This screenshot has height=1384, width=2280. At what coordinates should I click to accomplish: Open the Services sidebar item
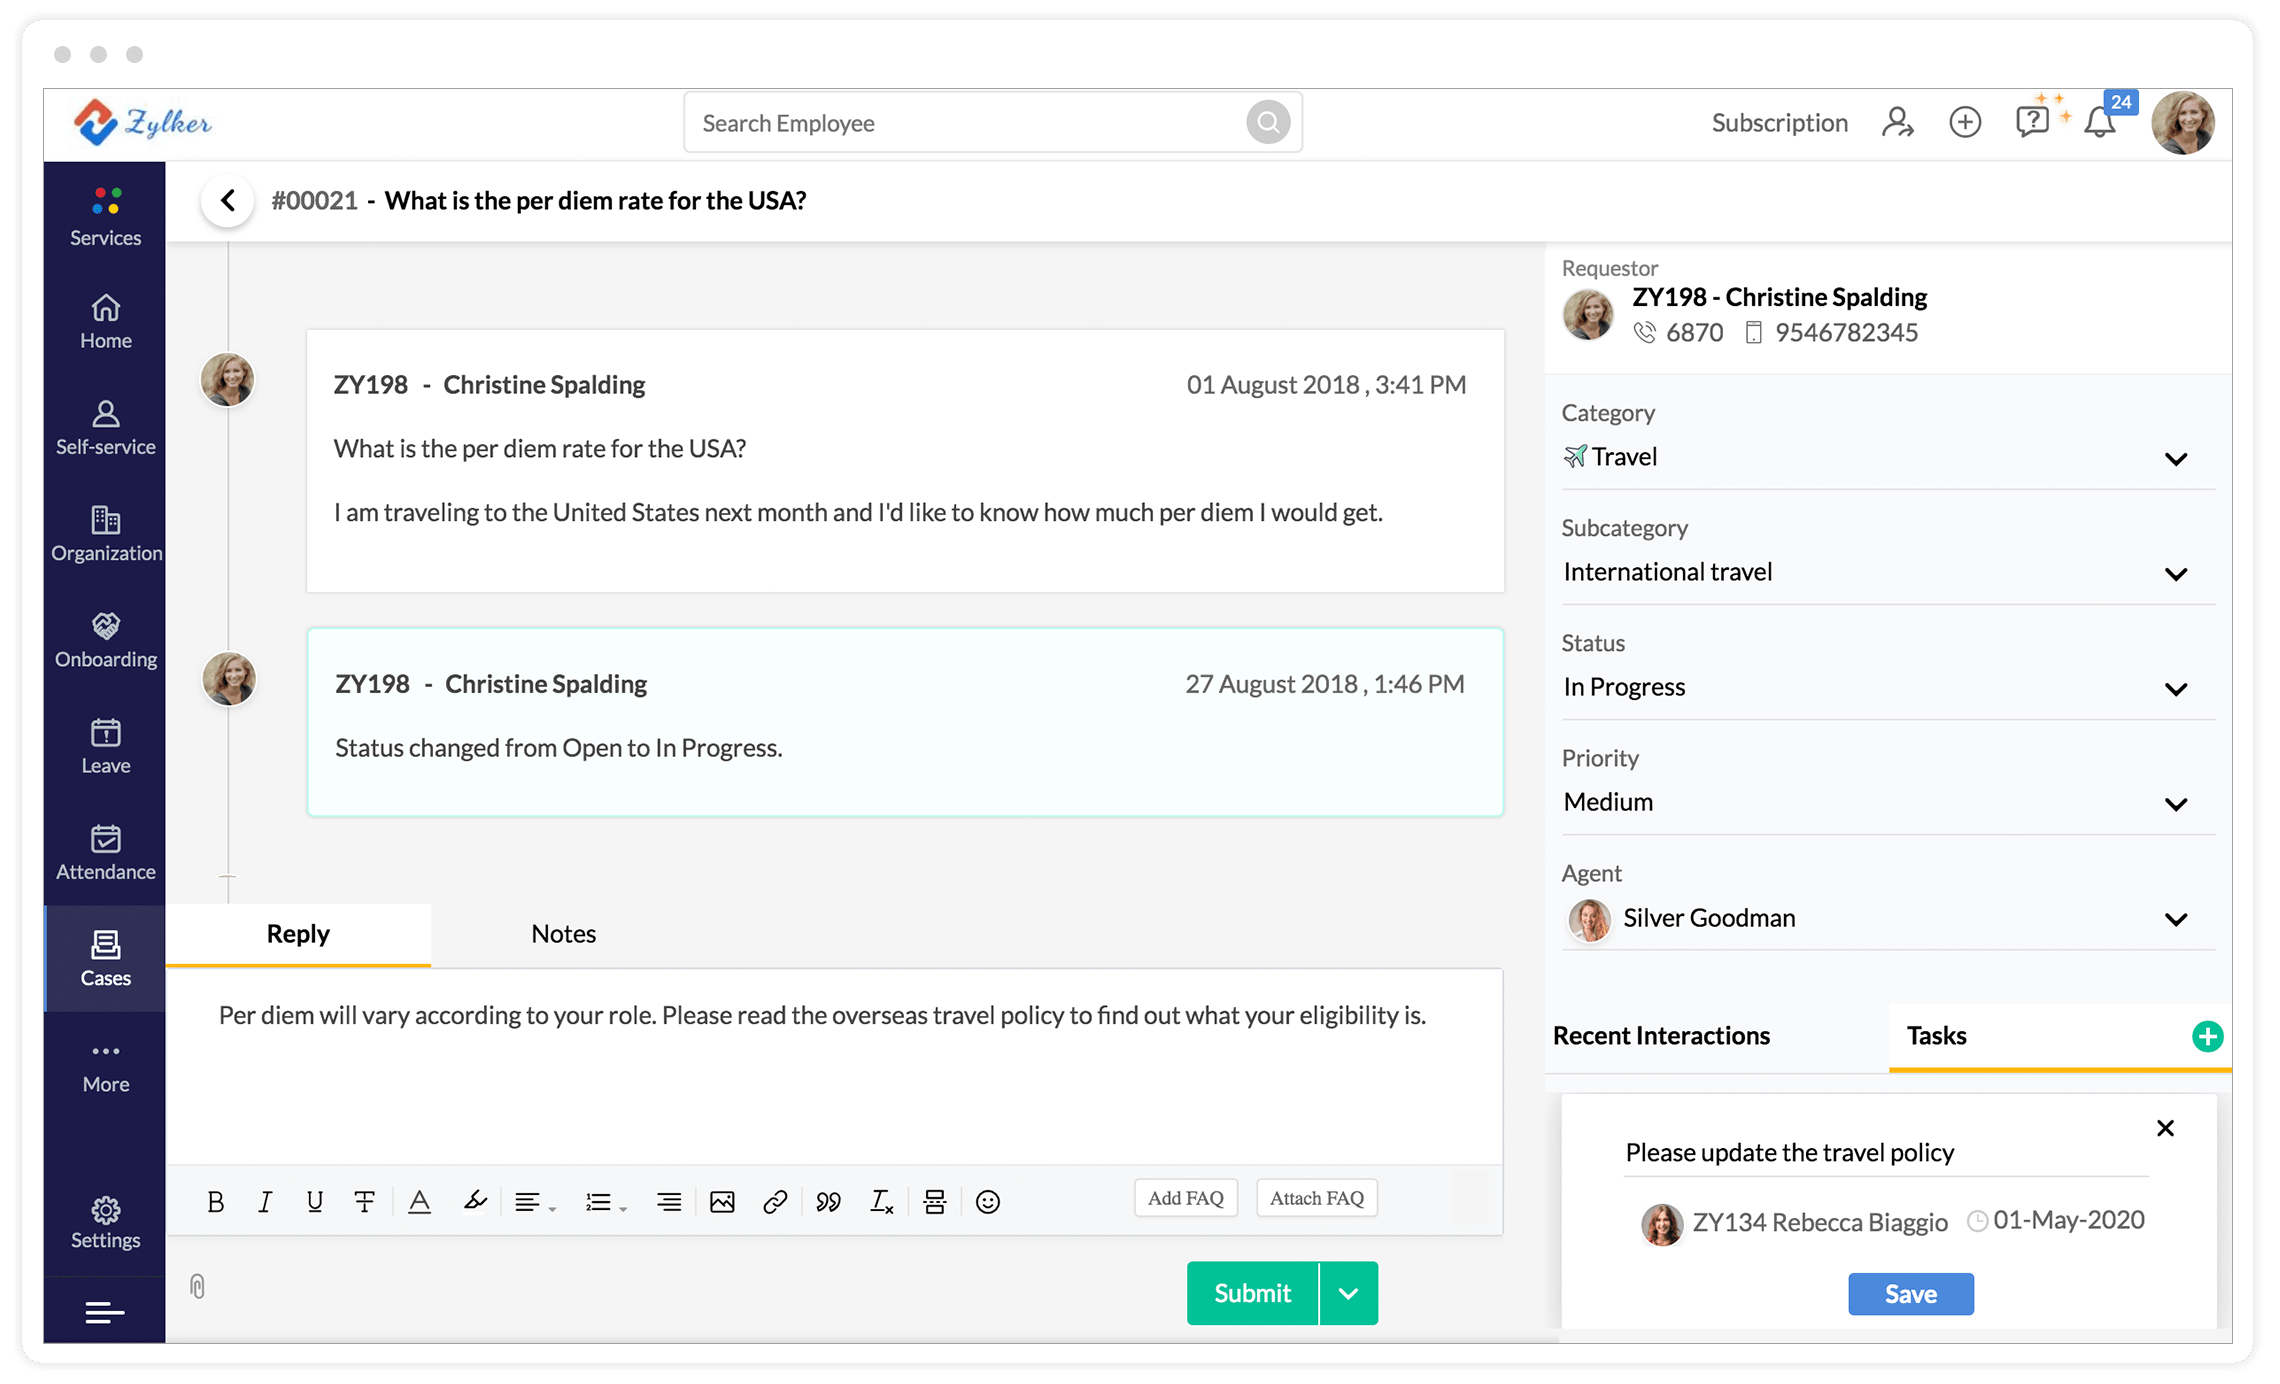click(x=105, y=216)
